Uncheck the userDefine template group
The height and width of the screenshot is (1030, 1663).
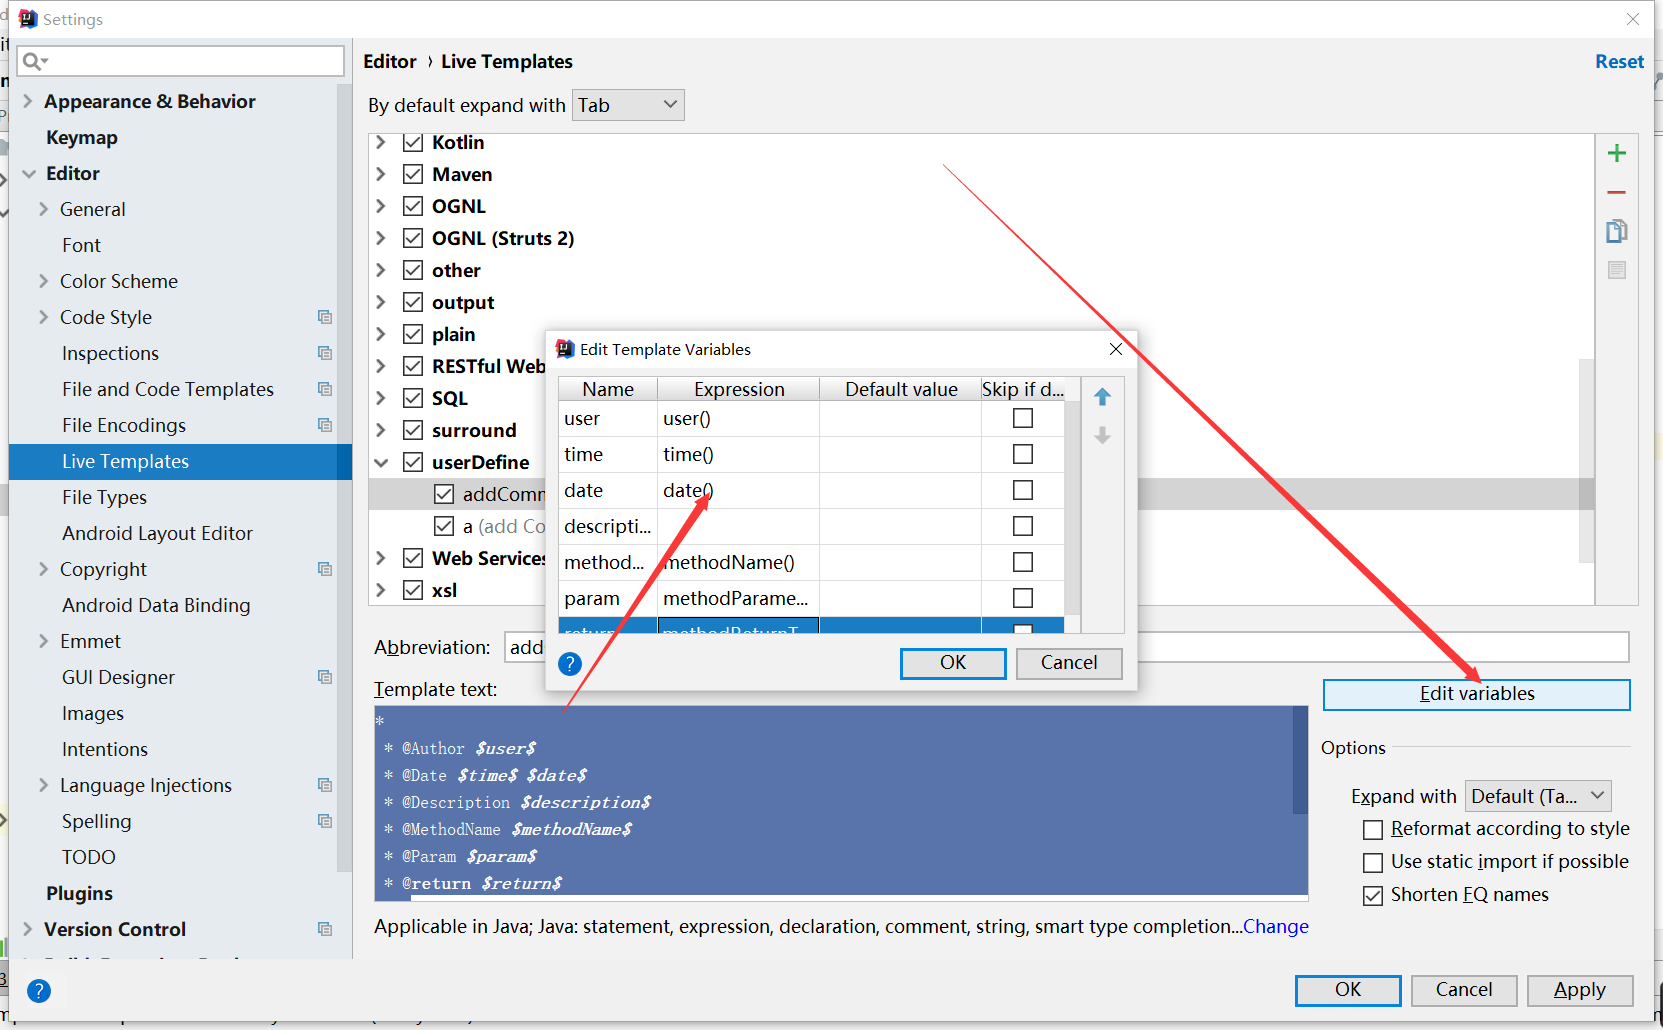[413, 462]
